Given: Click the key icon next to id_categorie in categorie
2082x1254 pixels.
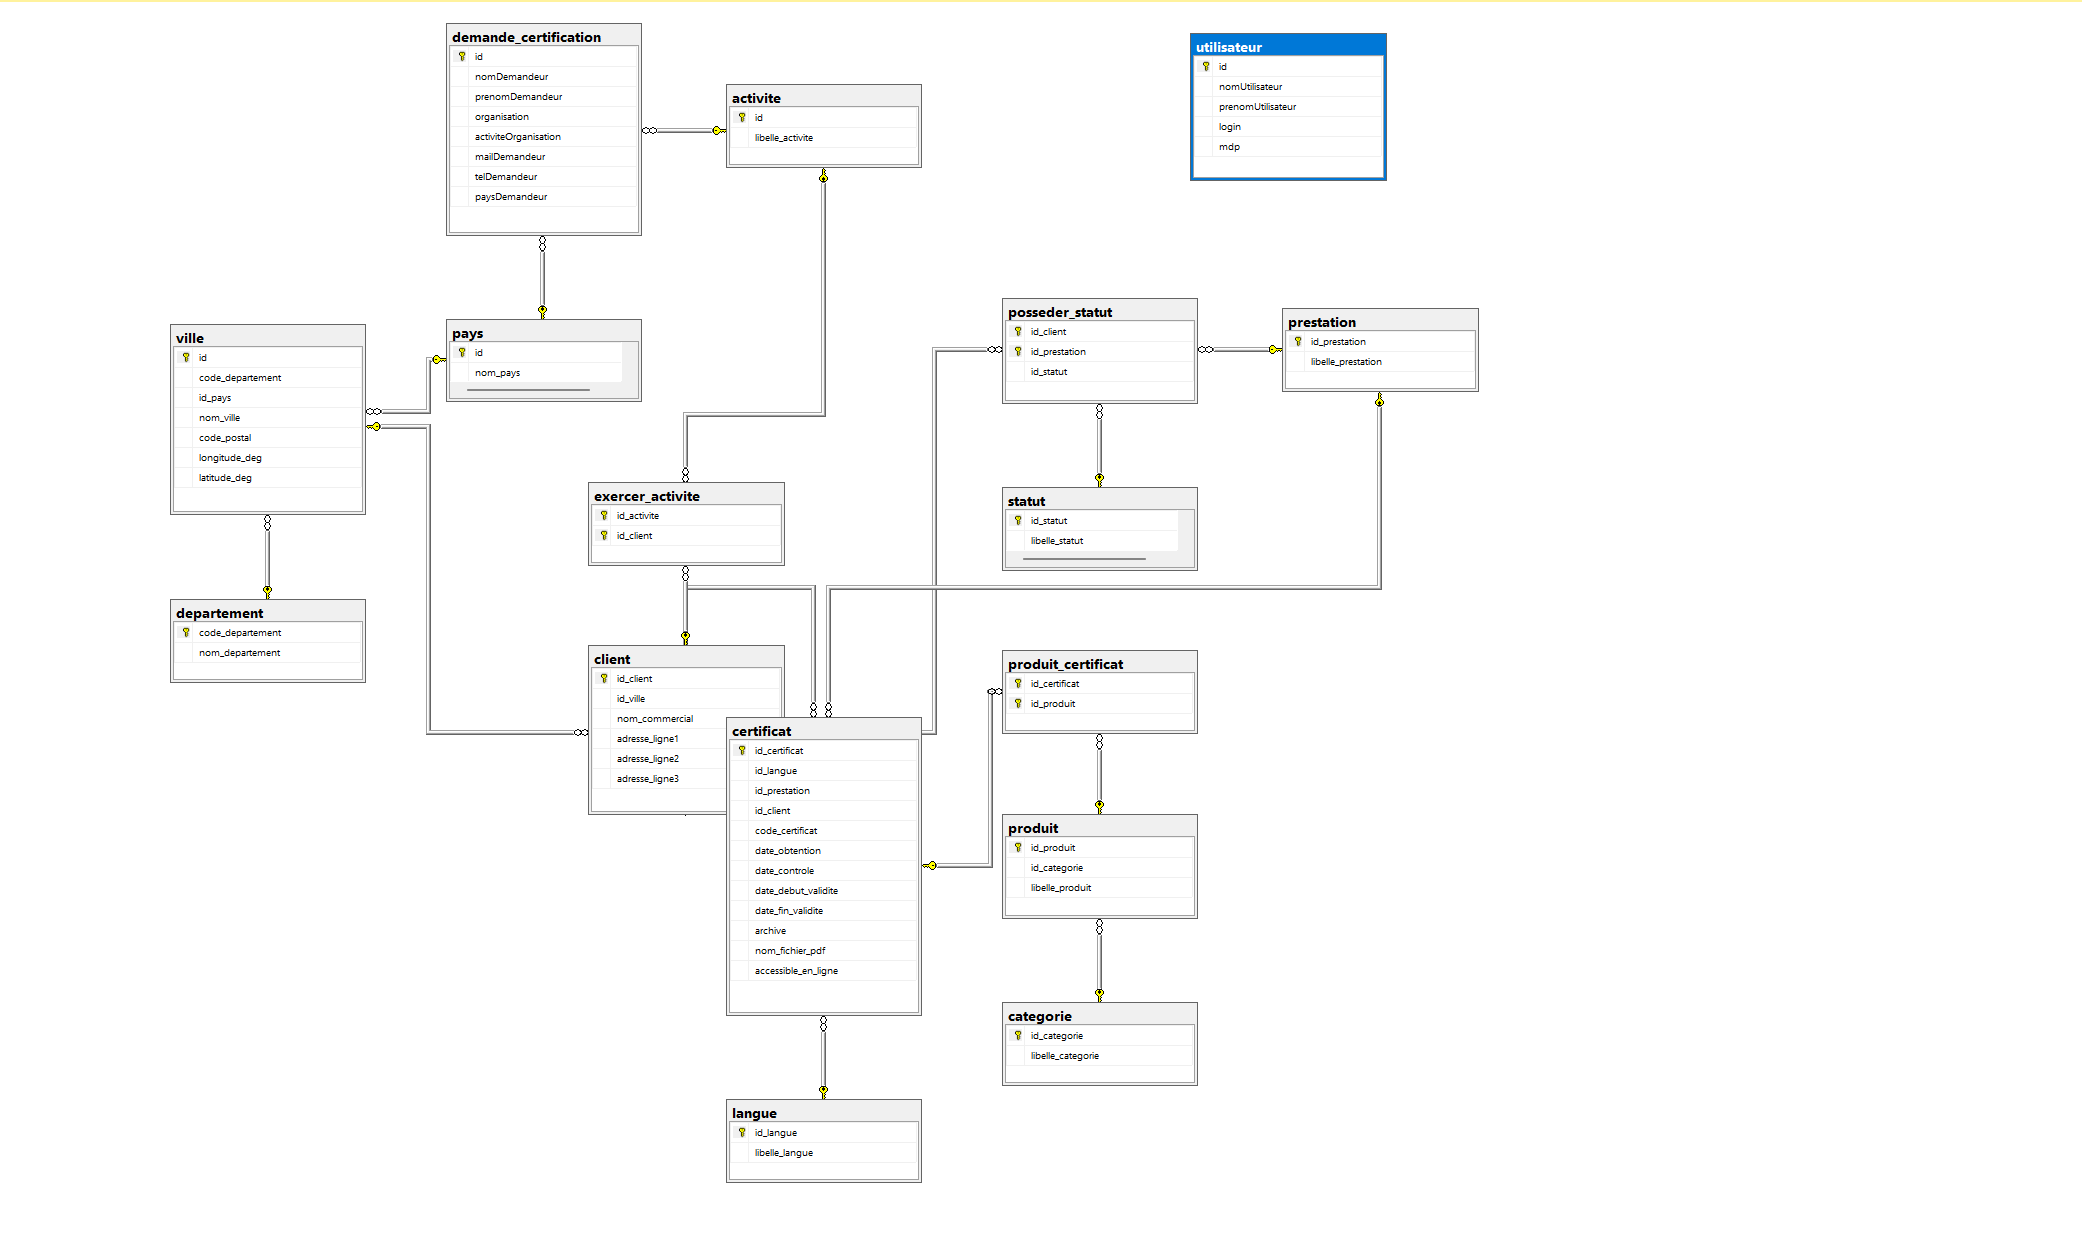Looking at the screenshot, I should click(1018, 1035).
